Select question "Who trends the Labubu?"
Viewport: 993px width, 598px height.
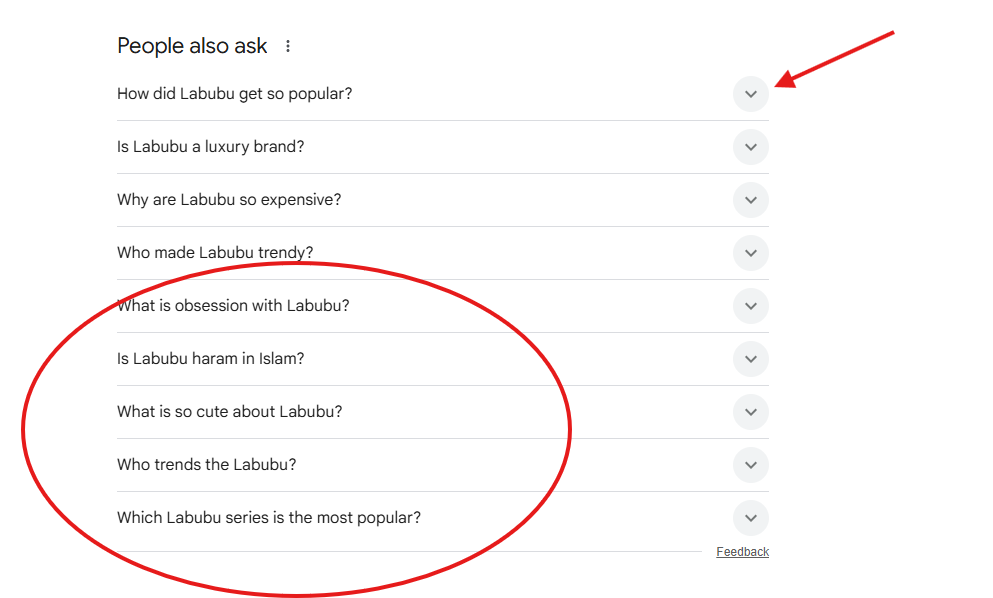(207, 465)
